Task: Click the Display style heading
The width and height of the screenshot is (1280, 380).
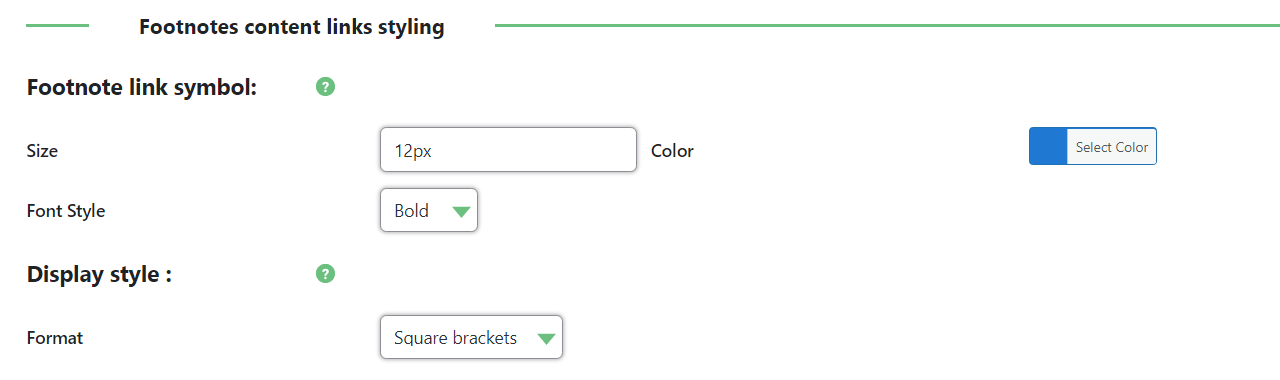Action: tap(99, 274)
